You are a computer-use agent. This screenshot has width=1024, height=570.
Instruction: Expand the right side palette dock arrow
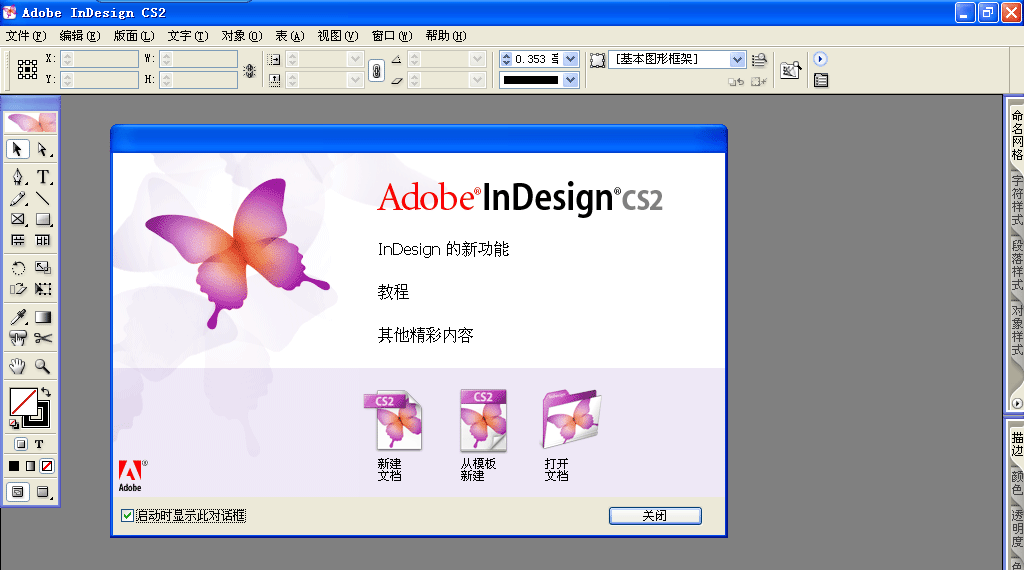point(1017,404)
